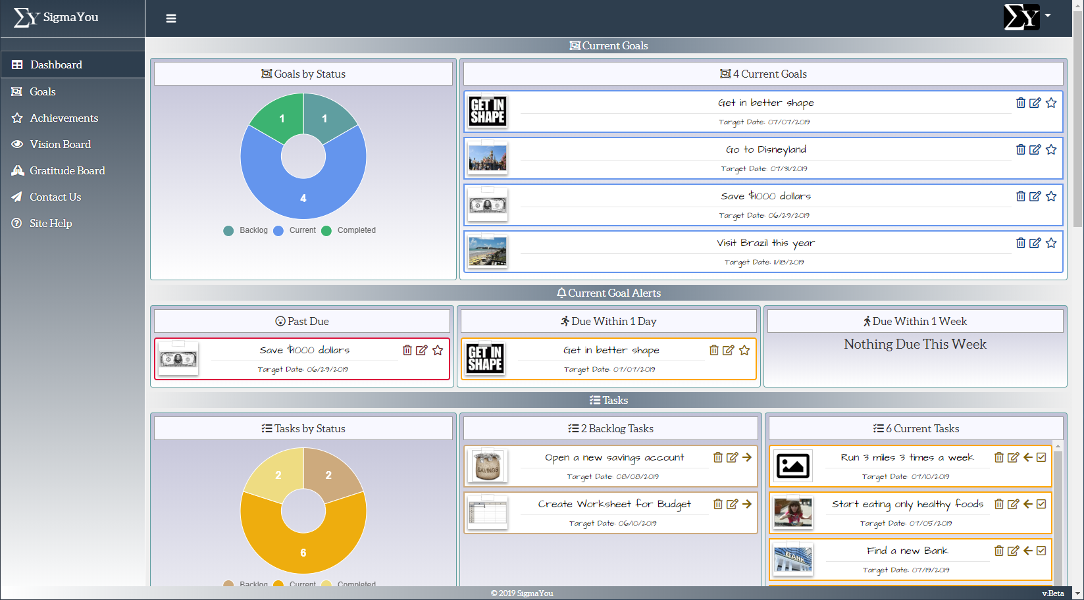
Task: Edit the Start eating only healthy foods task
Action: pos(1013,504)
